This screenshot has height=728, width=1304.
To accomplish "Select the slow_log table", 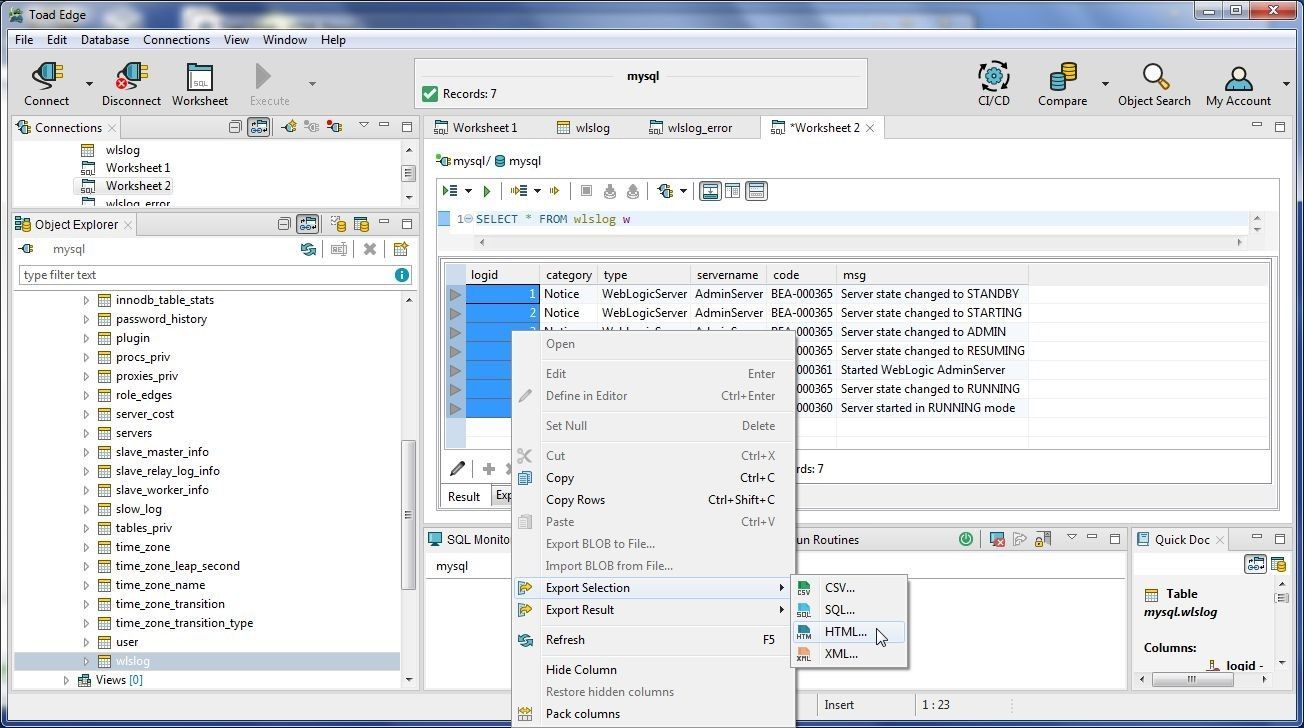I will point(138,509).
